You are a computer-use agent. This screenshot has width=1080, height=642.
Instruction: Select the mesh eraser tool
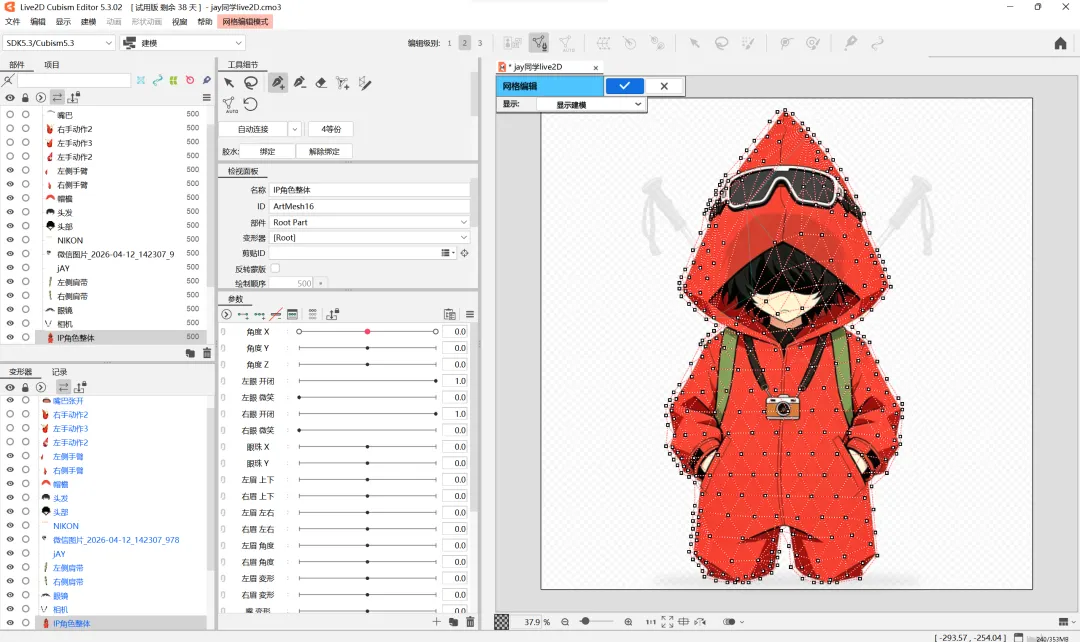(321, 83)
